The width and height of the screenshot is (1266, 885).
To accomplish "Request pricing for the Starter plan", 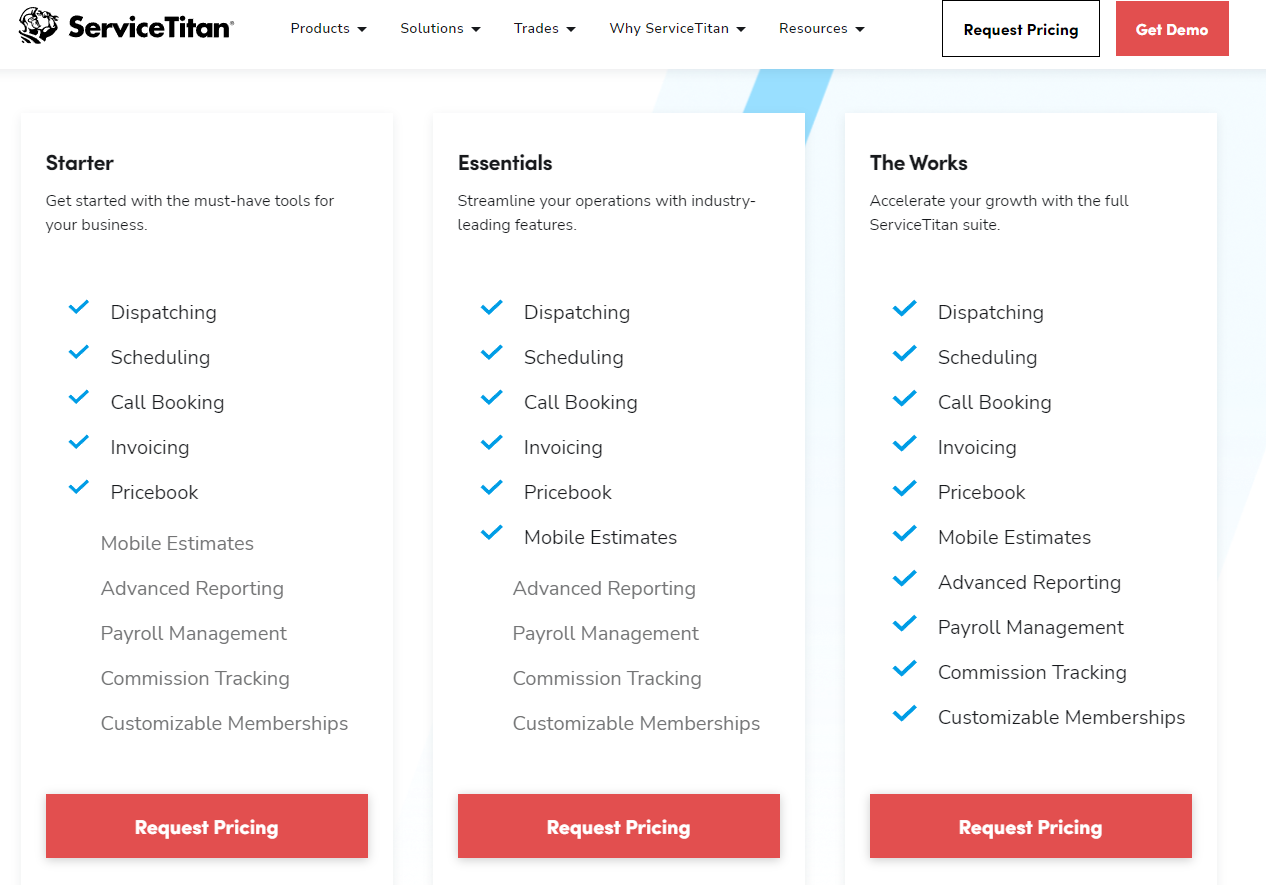I will tap(206, 826).
